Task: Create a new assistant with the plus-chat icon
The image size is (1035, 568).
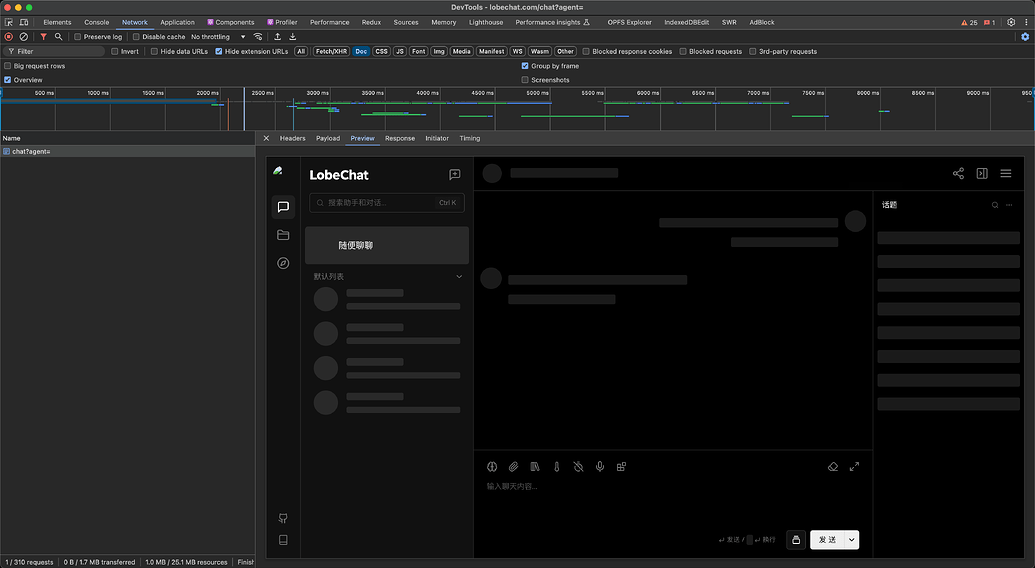Action: 455,175
